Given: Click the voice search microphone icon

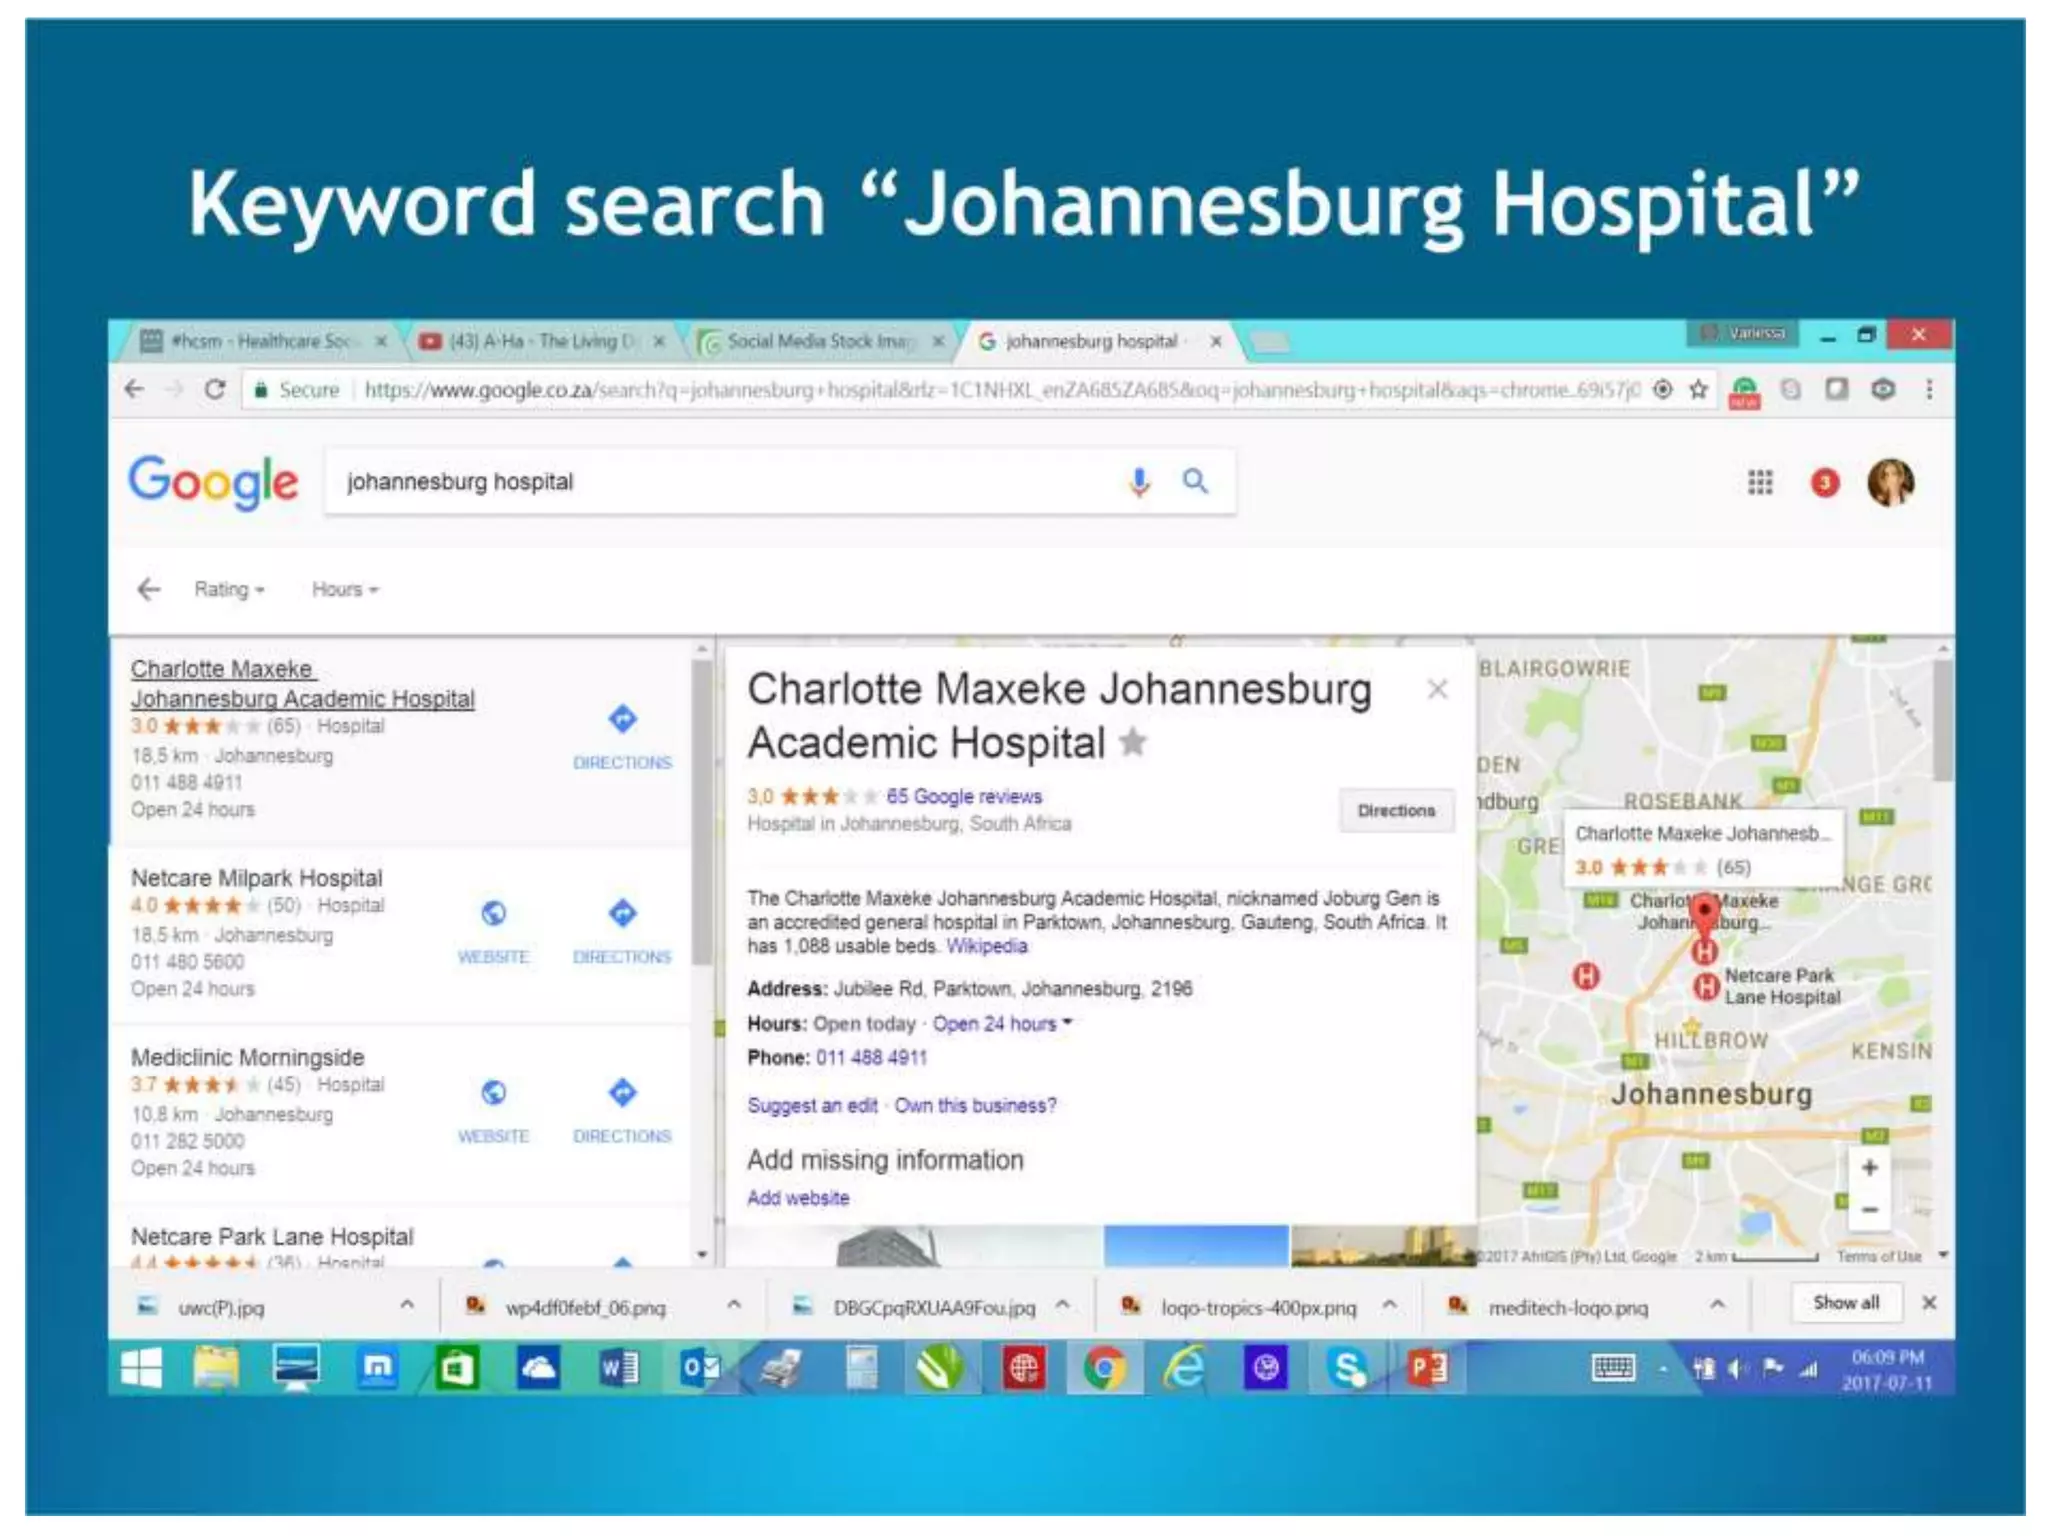Looking at the screenshot, I should (1138, 482).
